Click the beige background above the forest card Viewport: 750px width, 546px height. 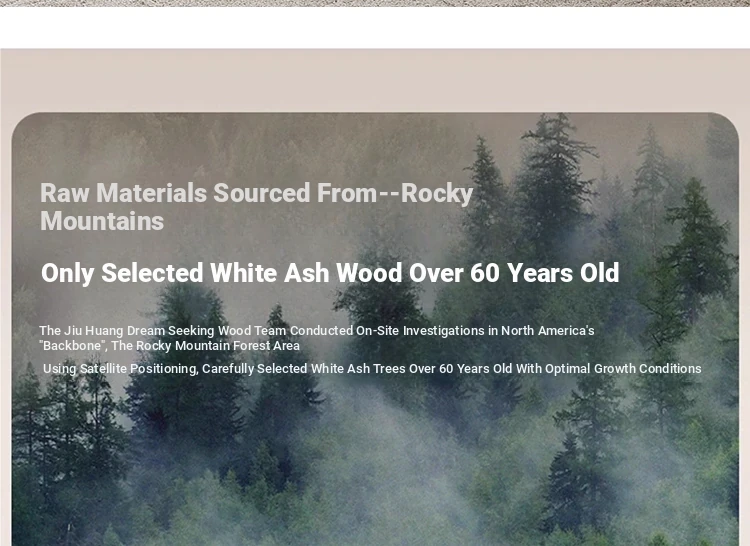(x=375, y=80)
